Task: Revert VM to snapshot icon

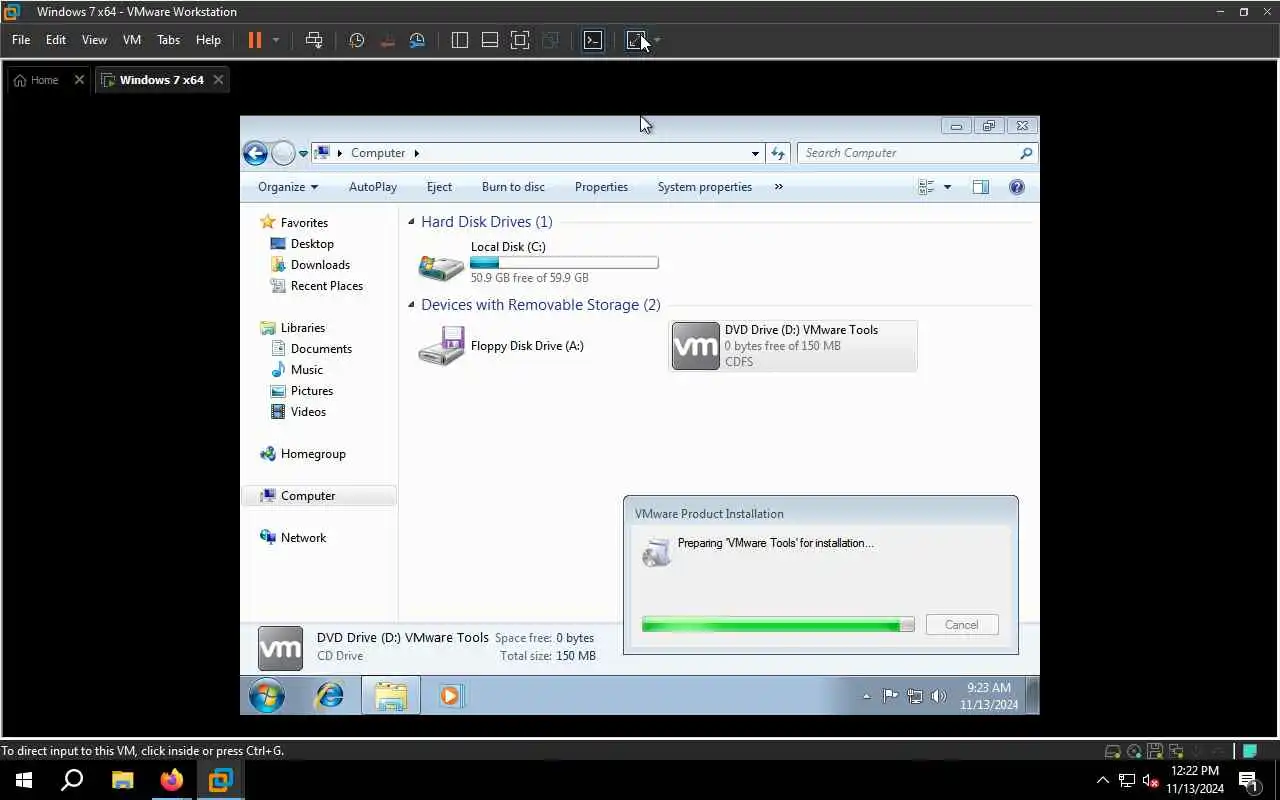Action: (x=387, y=40)
